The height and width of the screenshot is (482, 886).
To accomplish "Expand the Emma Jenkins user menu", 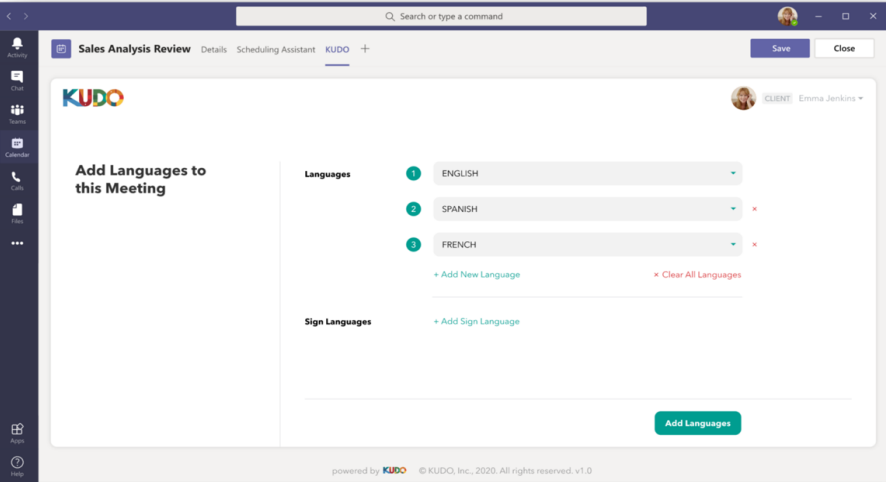I will tap(831, 98).
